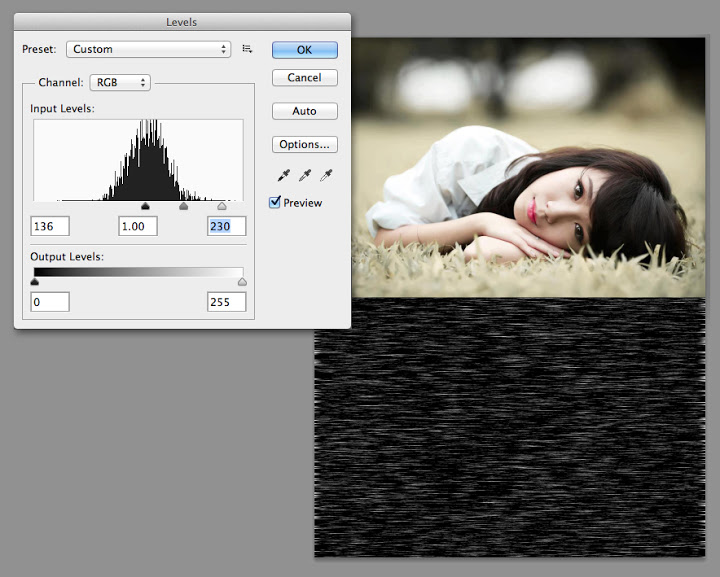
Task: Expand the Channel RGB dropdown
Action: (120, 83)
